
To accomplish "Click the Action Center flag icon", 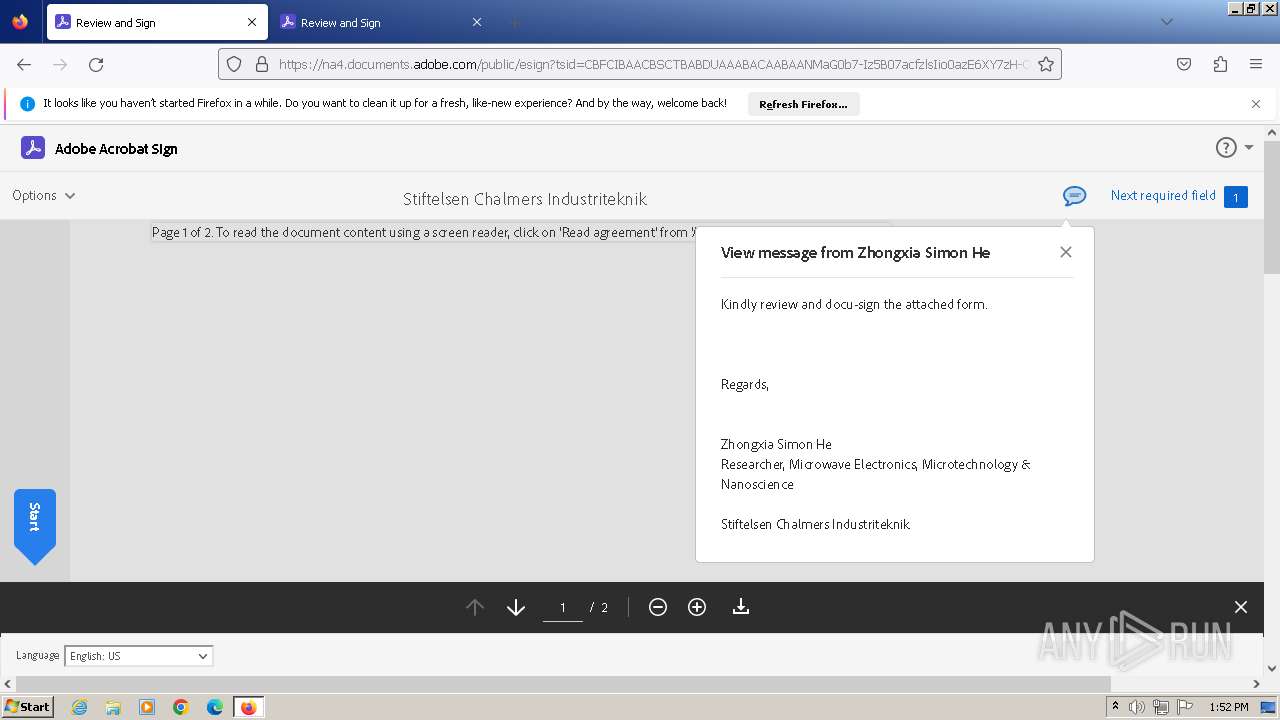I will pyautogui.click(x=1185, y=707).
